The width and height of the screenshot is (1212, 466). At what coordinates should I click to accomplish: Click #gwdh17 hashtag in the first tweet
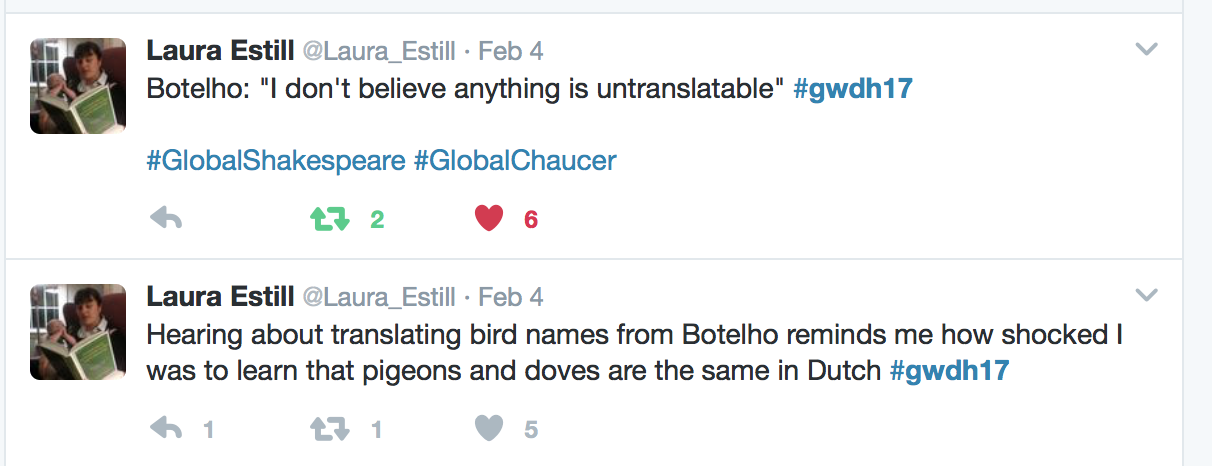click(853, 88)
